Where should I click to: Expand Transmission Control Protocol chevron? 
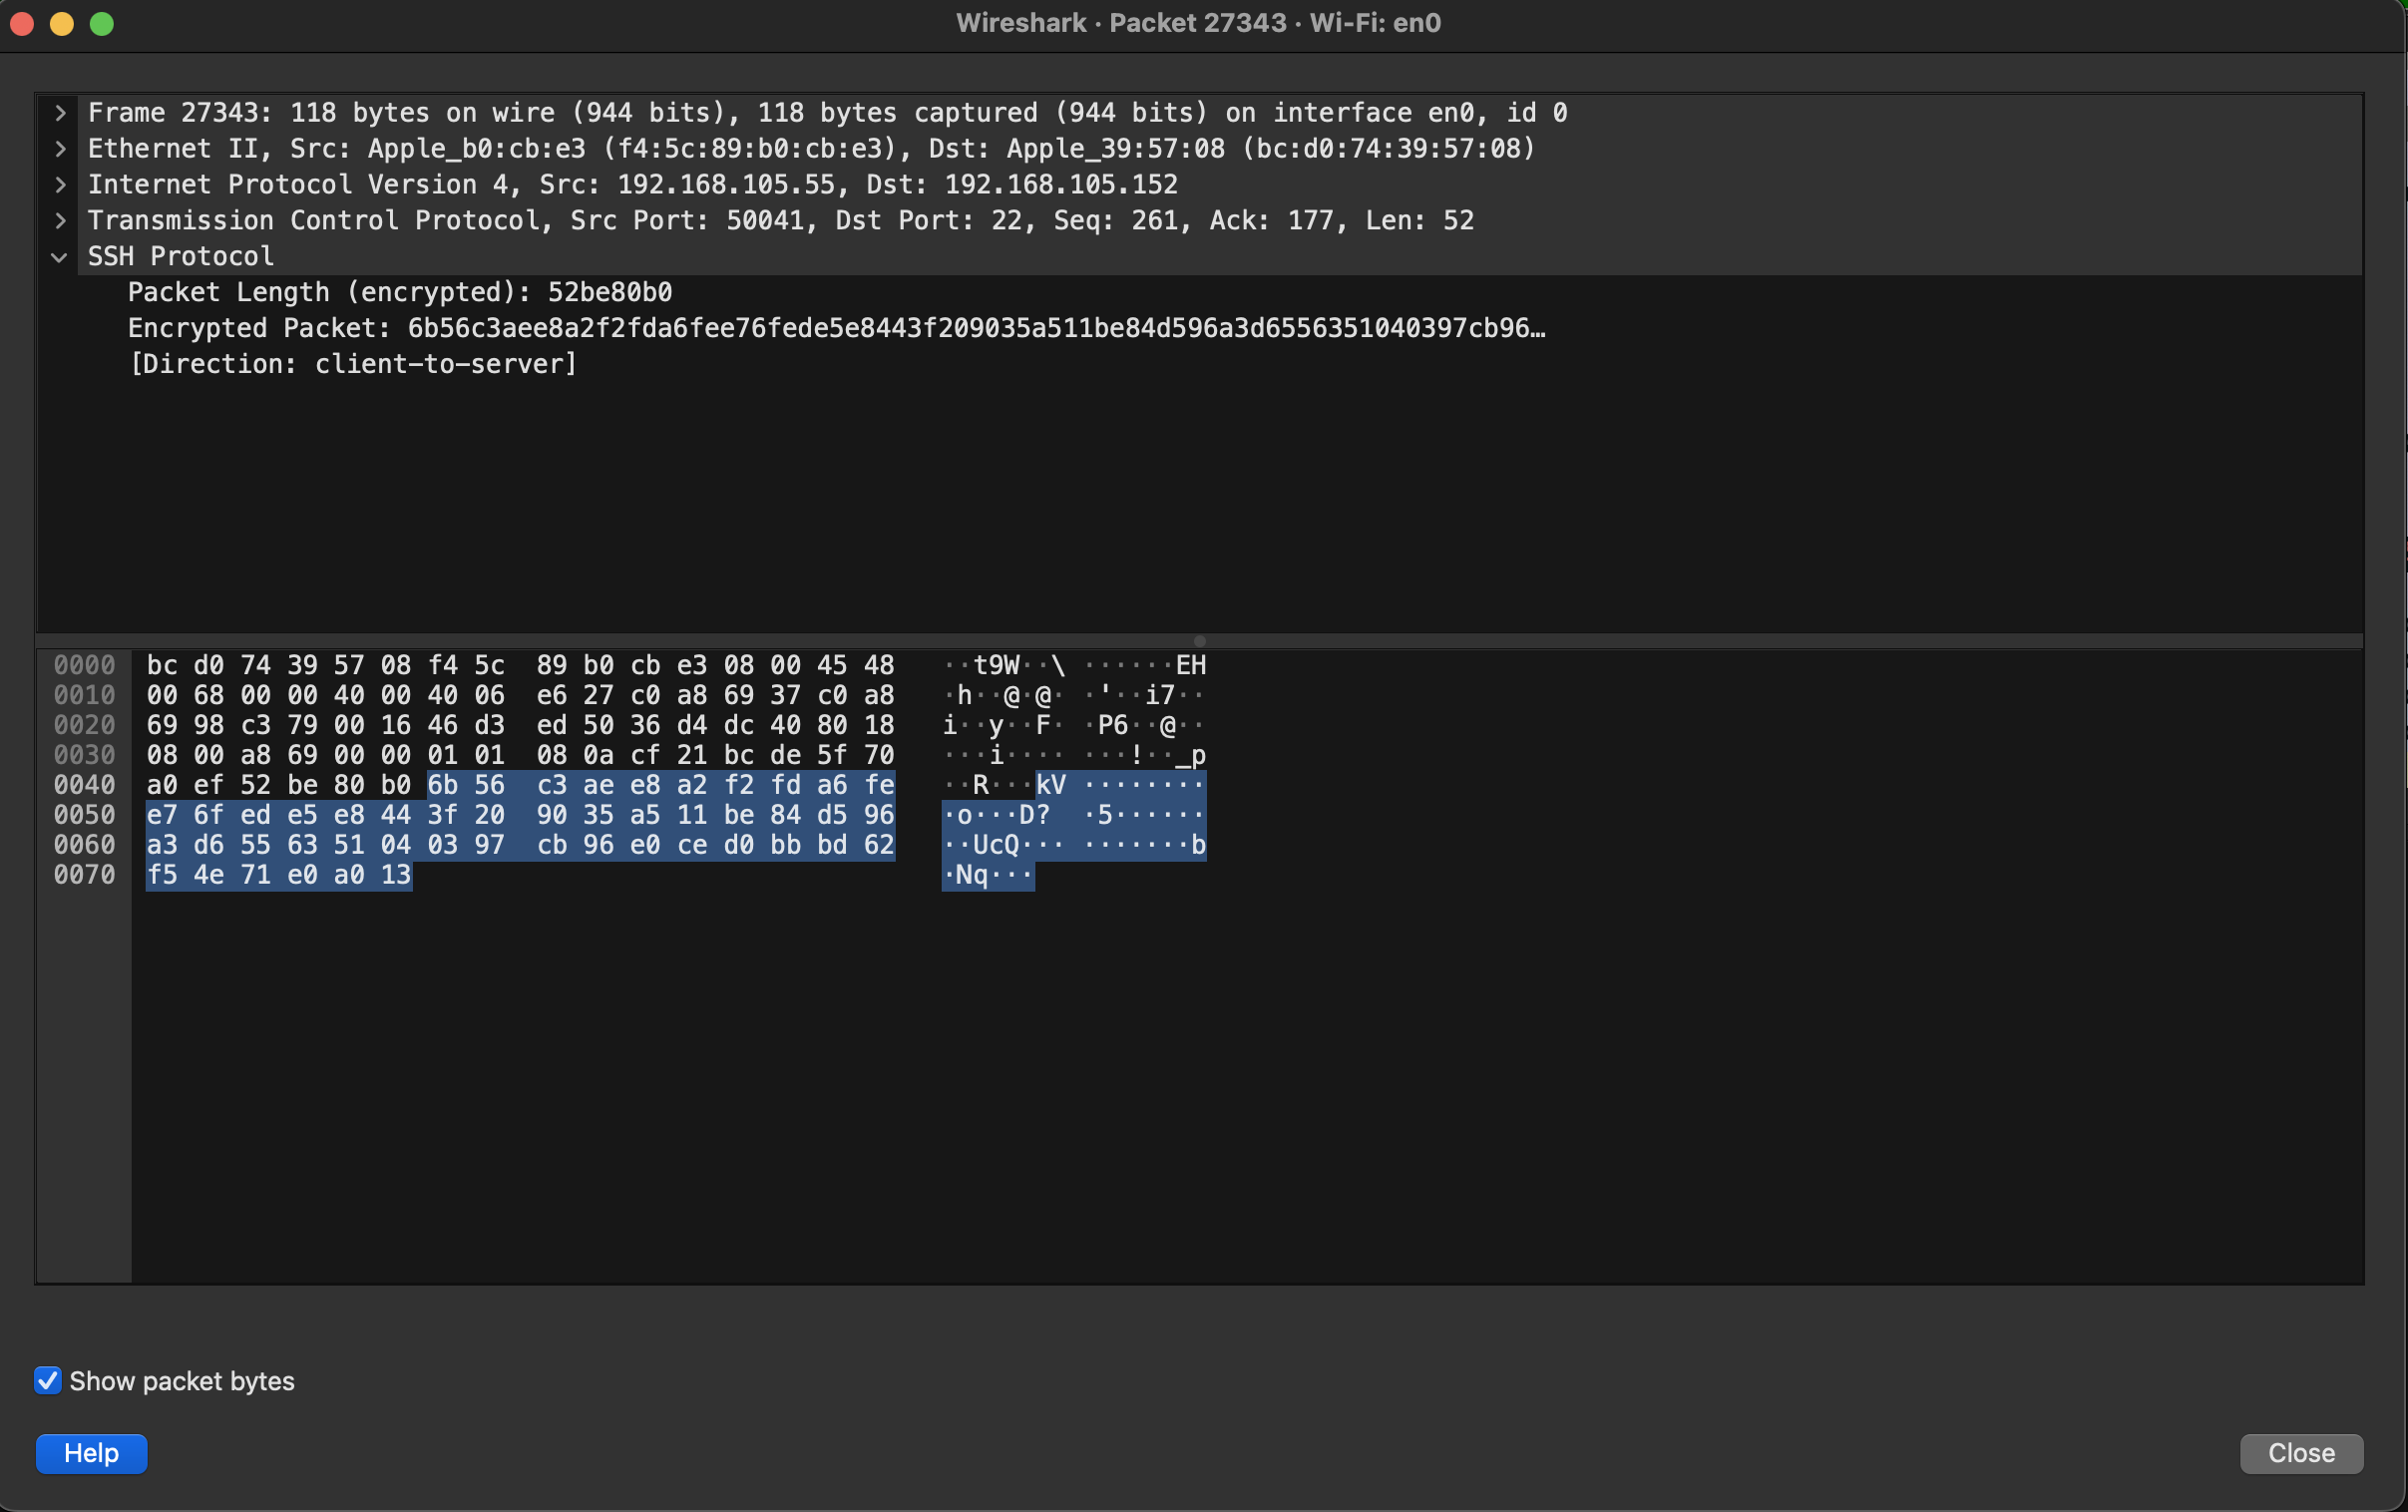(x=60, y=221)
